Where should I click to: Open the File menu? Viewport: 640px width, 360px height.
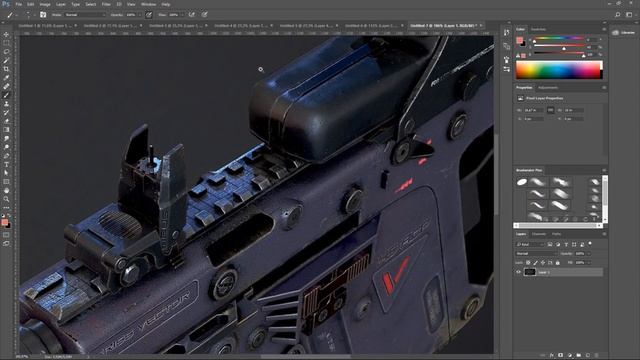(18, 4)
